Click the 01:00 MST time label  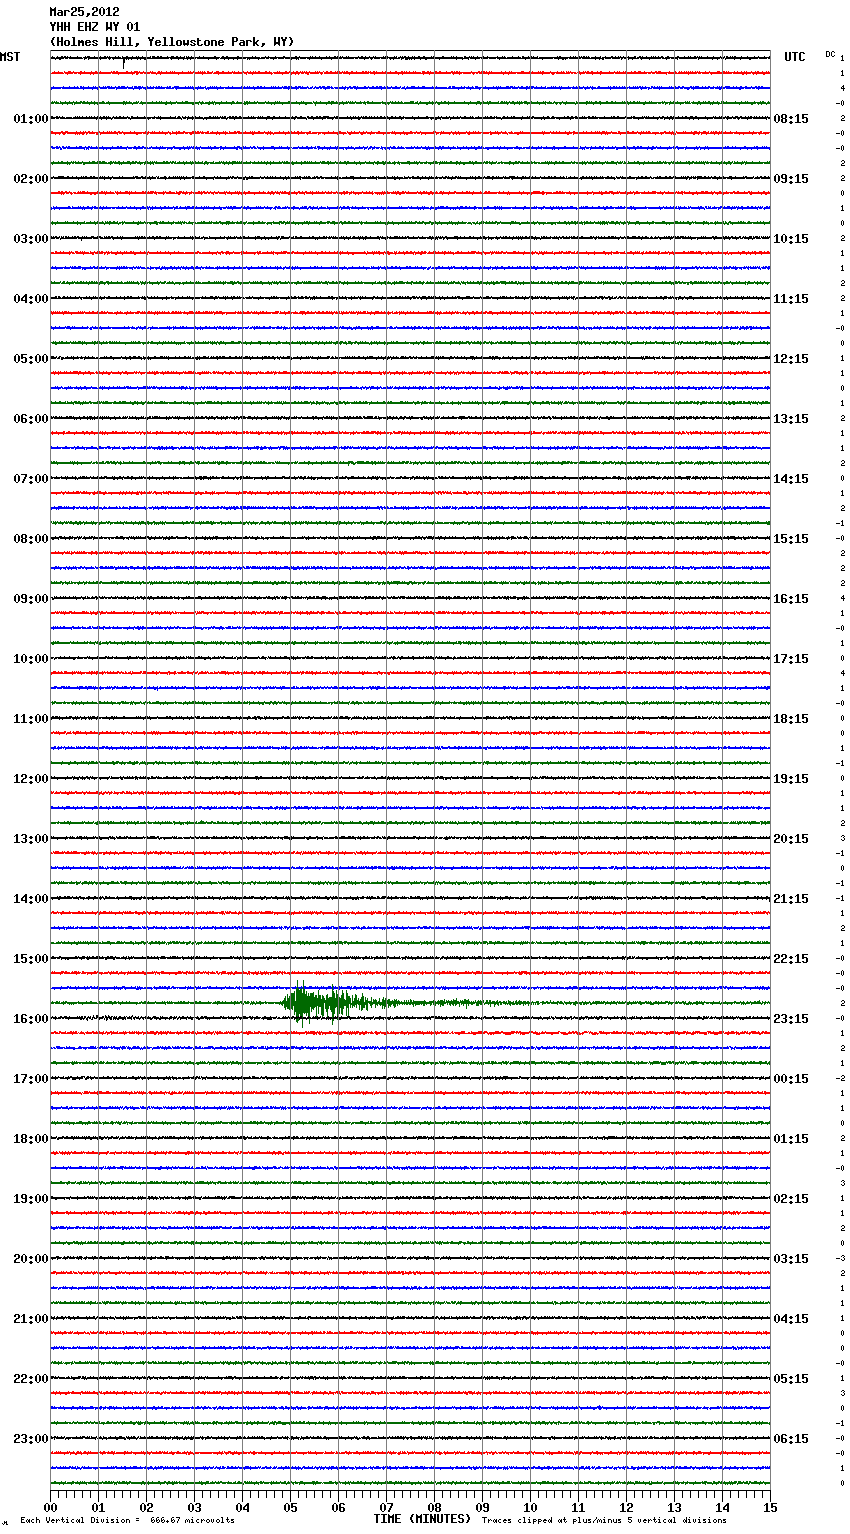pyautogui.click(x=31, y=119)
